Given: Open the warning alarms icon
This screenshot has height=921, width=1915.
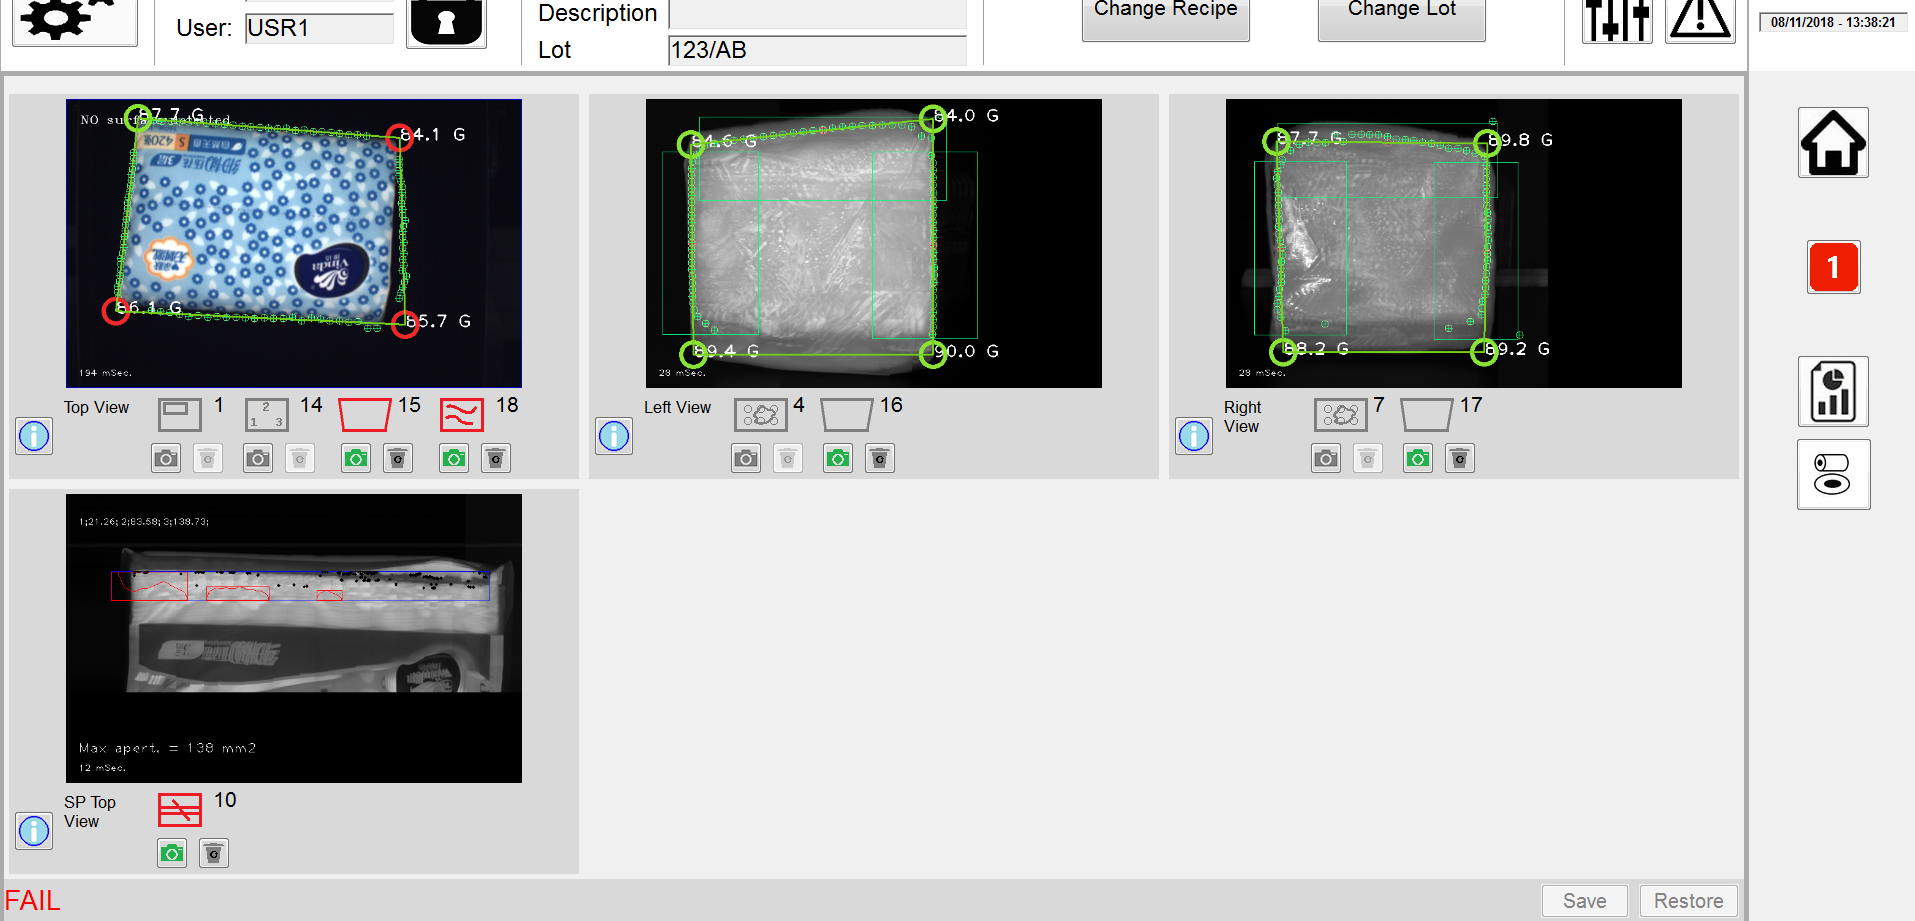Looking at the screenshot, I should pos(1699,21).
